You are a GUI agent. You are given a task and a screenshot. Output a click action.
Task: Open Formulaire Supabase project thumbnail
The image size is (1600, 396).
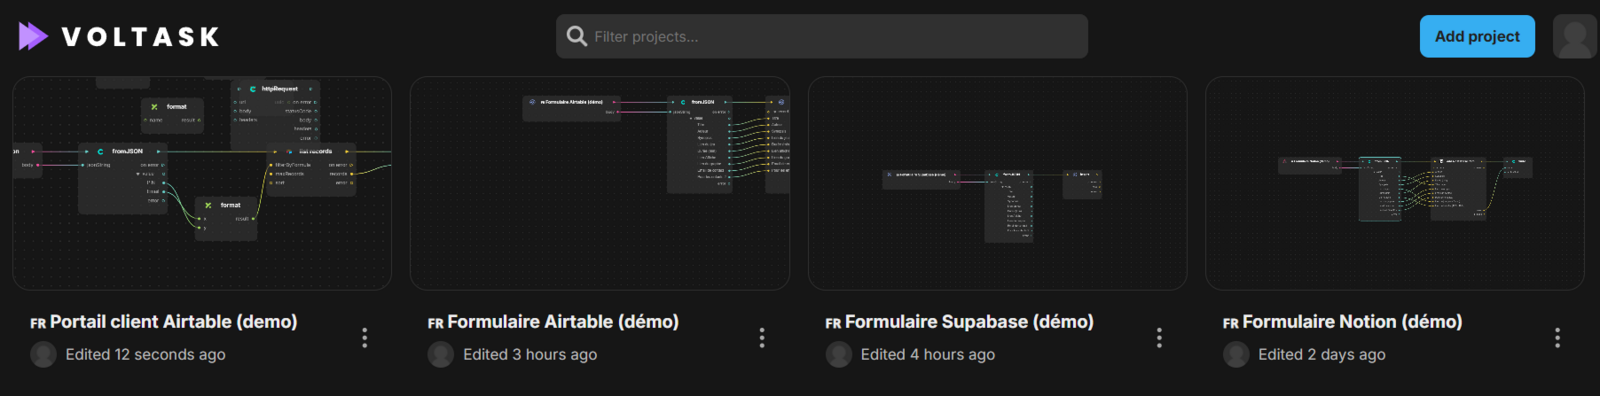997,183
